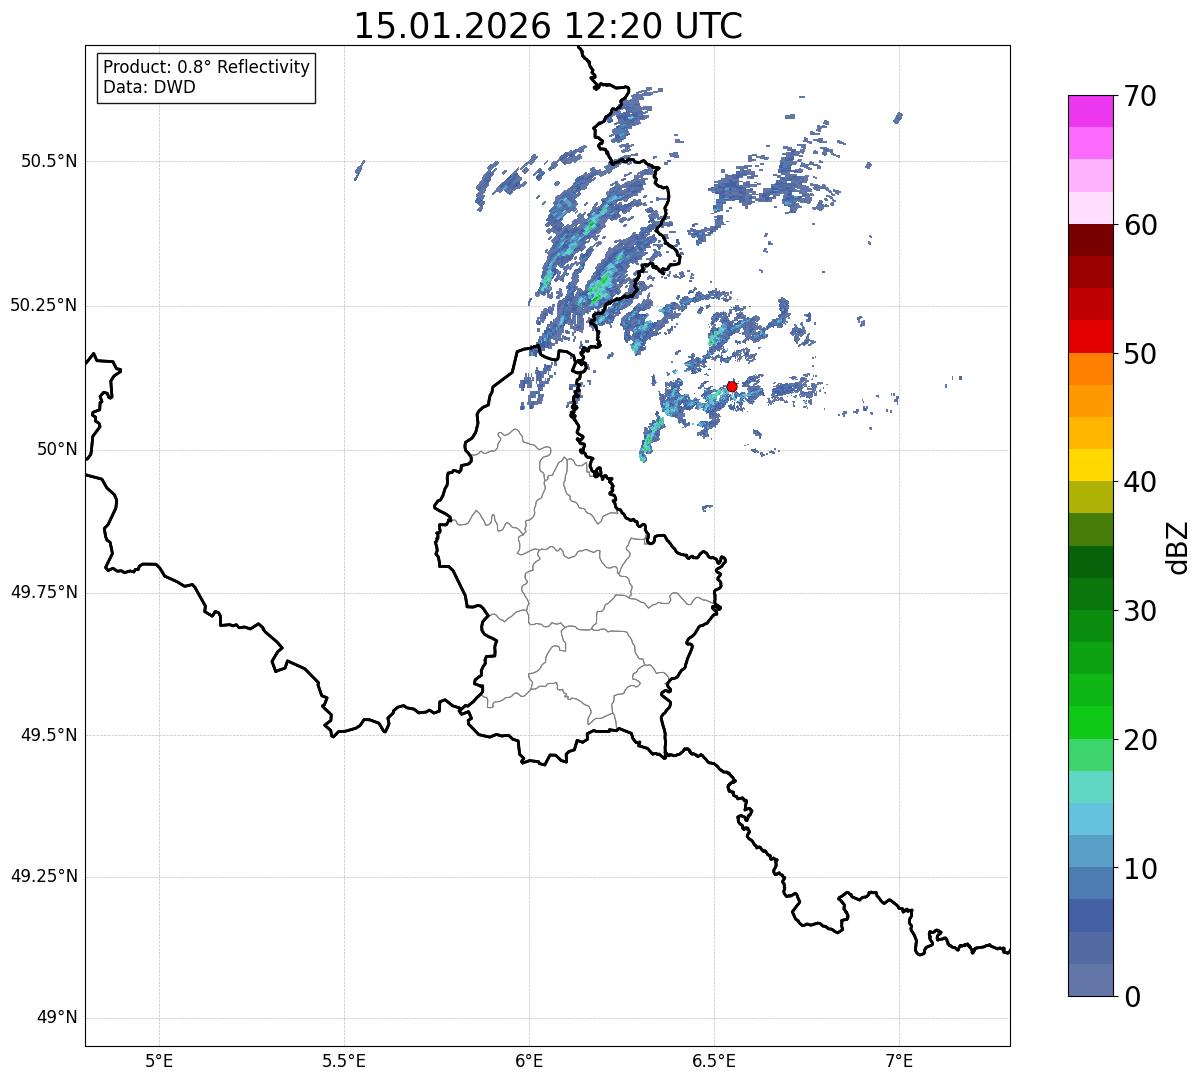This screenshot has width=1202, height=1081.
Task: Click the dBZ colorbar axis label
Action: pyautogui.click(x=1179, y=547)
